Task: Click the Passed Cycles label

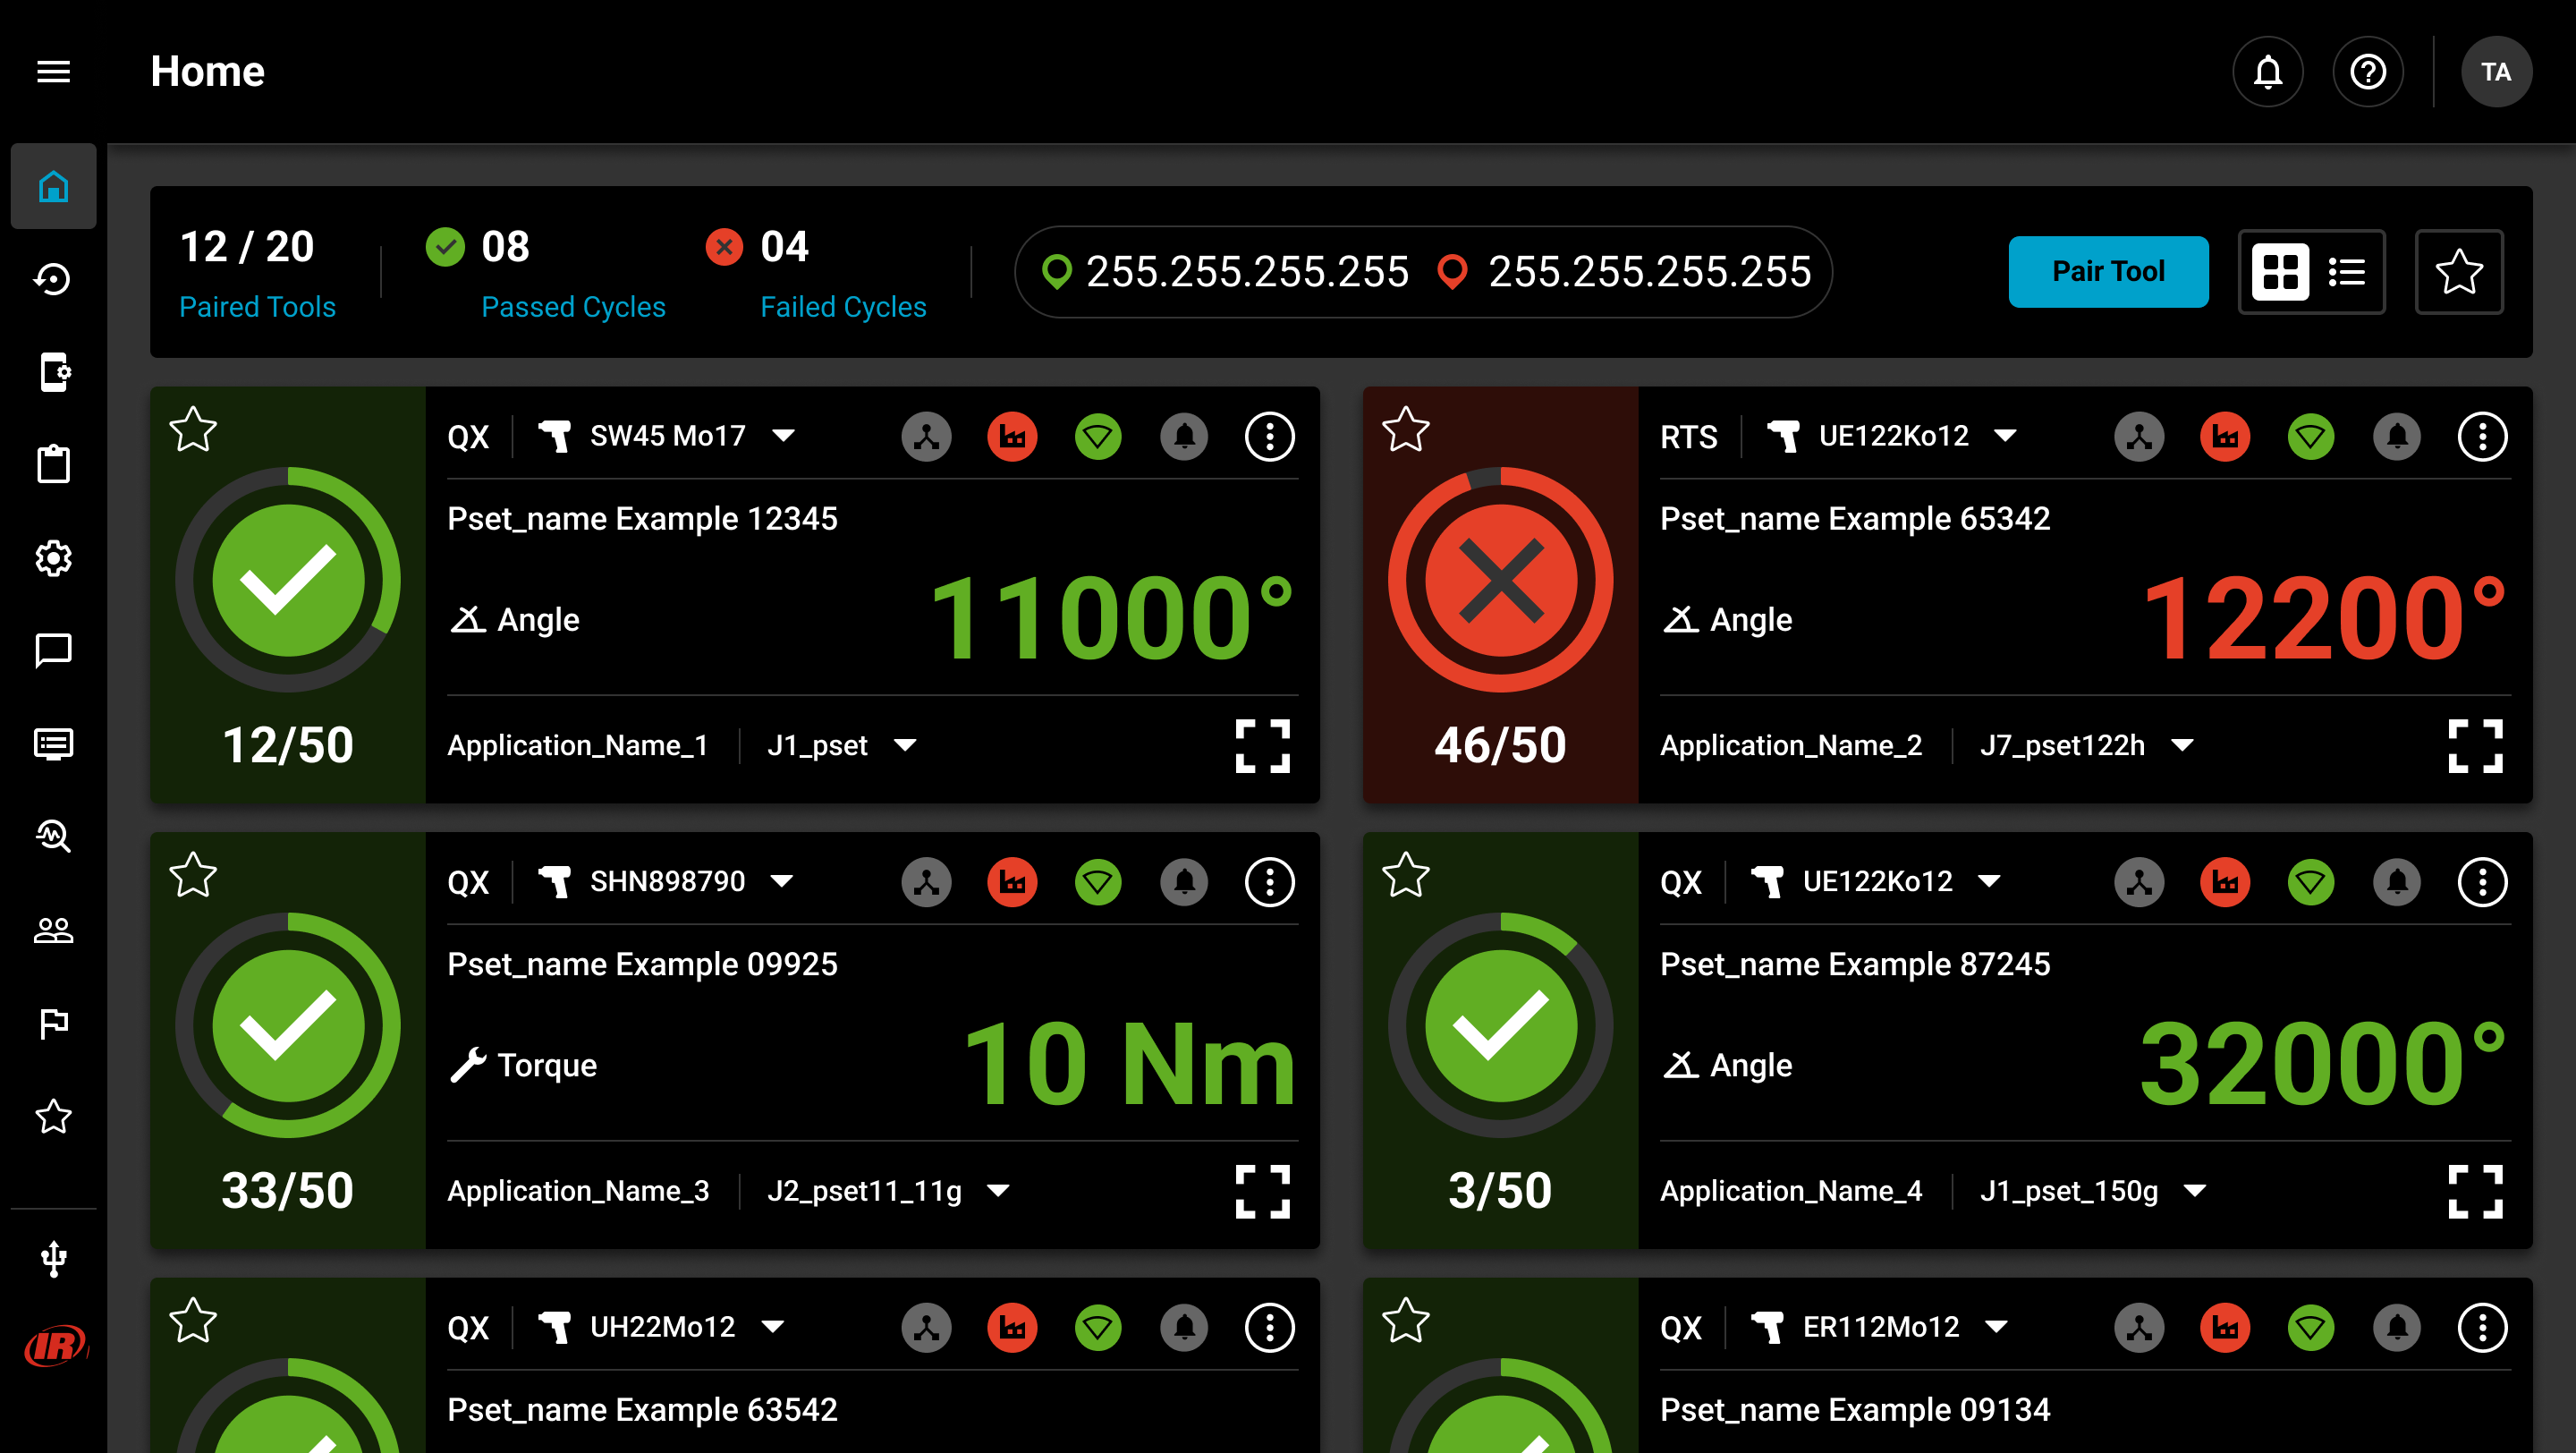Action: 573,307
